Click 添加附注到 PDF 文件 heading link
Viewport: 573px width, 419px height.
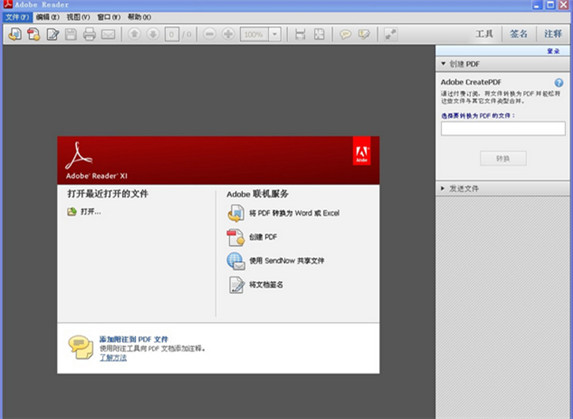coord(134,339)
